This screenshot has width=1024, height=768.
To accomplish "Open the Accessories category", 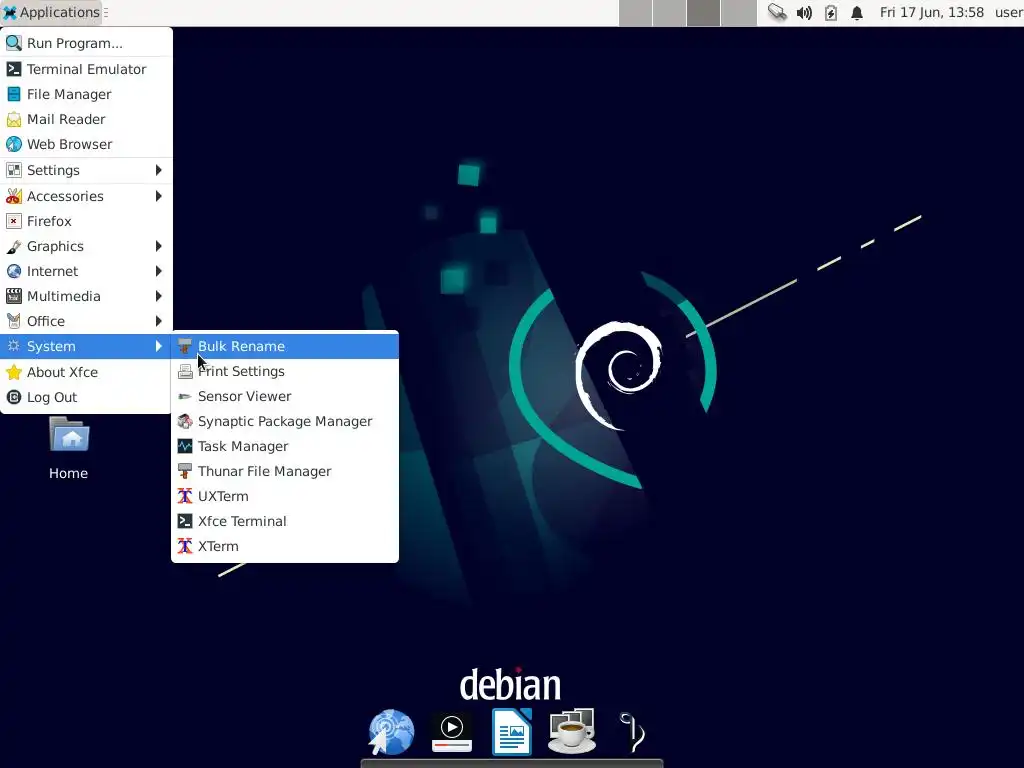I will pos(86,196).
